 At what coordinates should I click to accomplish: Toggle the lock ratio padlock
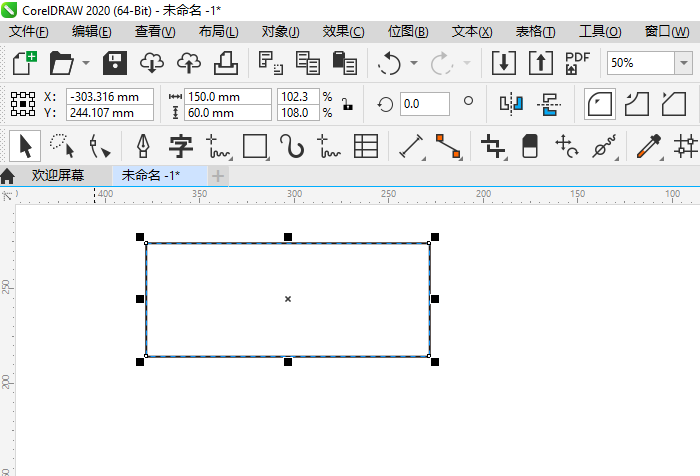click(347, 104)
